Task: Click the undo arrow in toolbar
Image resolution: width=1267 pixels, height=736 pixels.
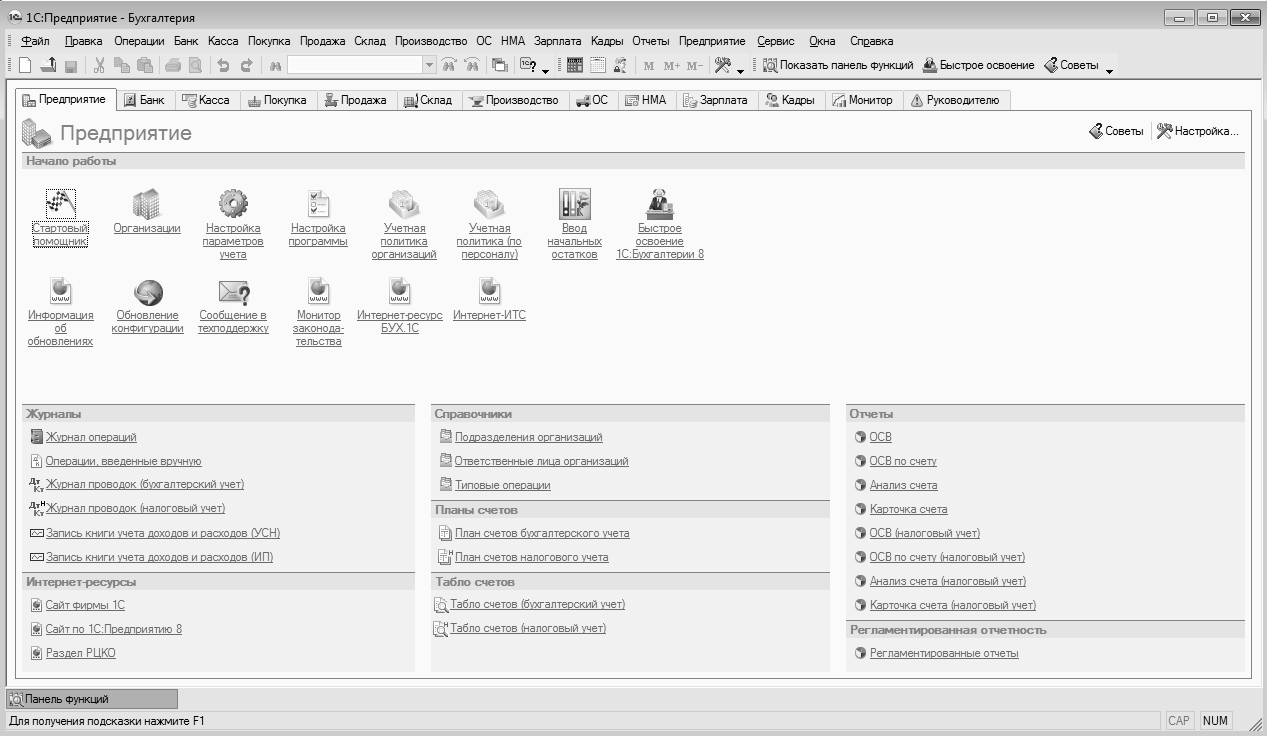Action: coord(223,66)
